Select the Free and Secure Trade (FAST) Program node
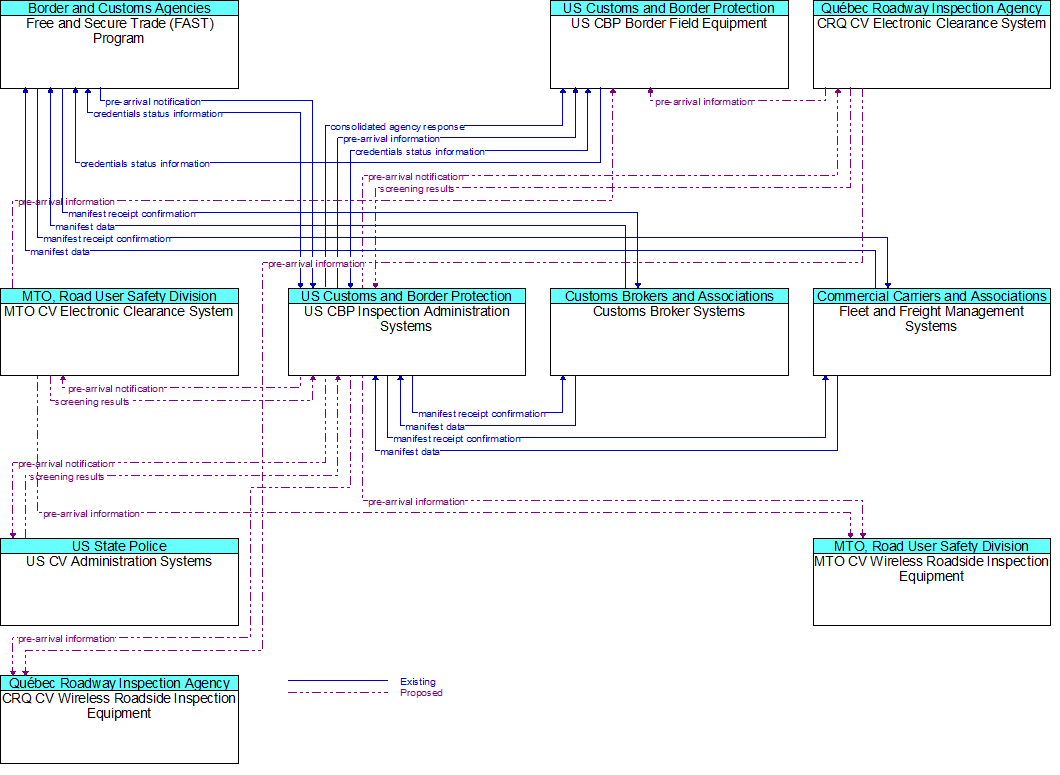 click(120, 45)
